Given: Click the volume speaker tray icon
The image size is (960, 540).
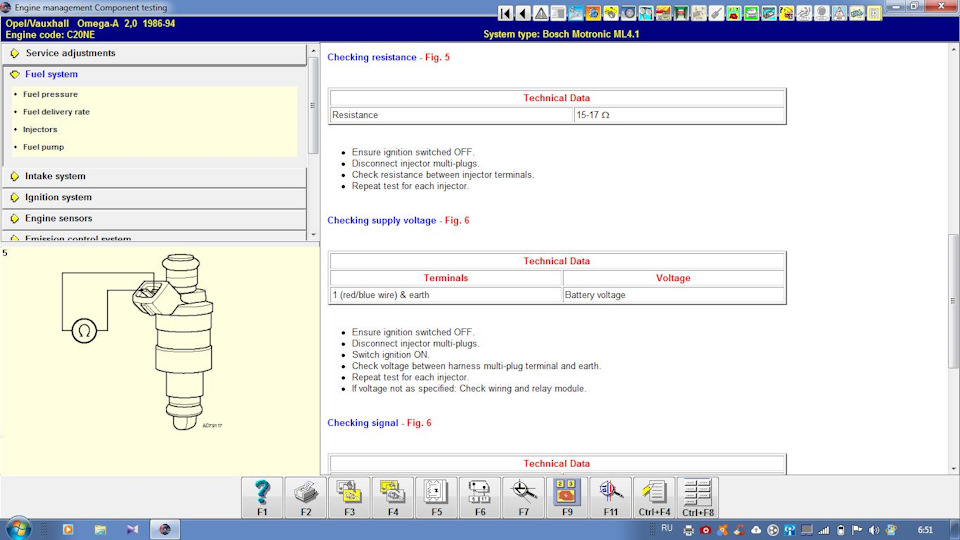Looking at the screenshot, I should click(x=874, y=530).
